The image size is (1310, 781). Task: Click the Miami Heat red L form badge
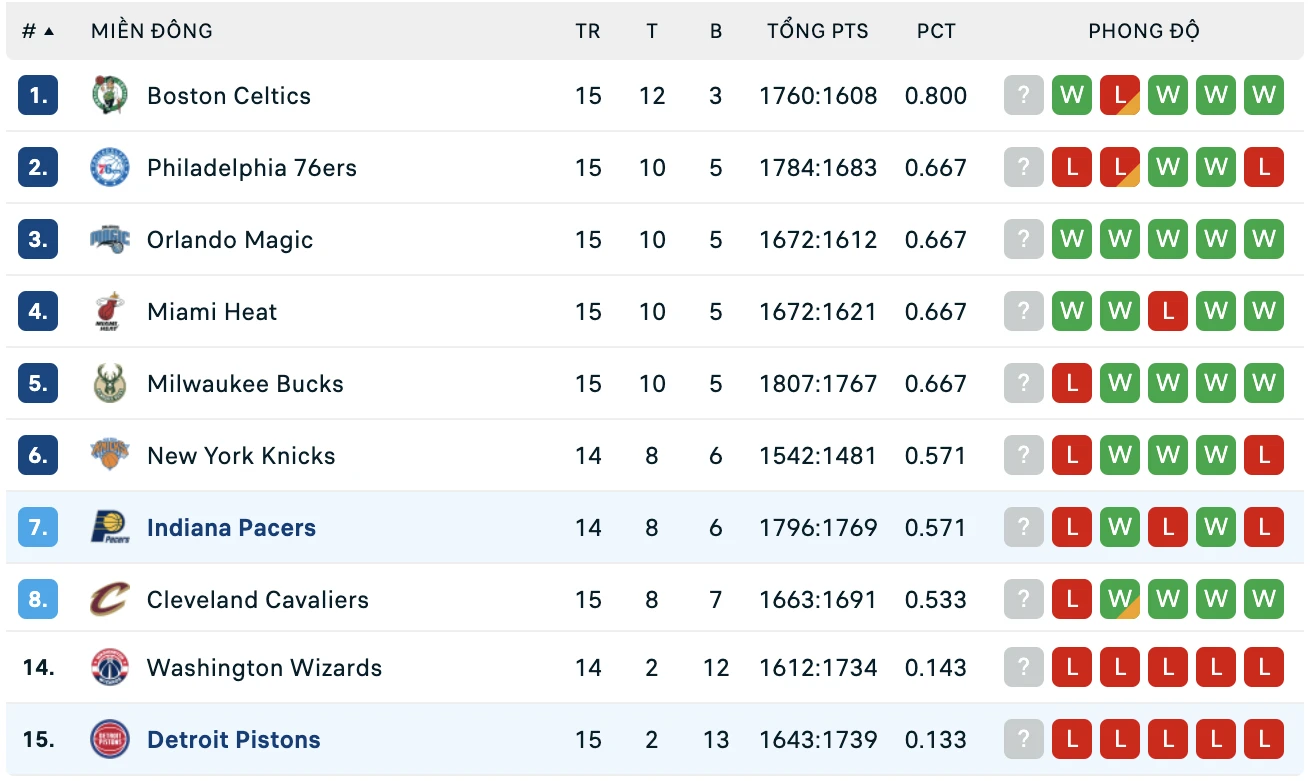click(1168, 312)
